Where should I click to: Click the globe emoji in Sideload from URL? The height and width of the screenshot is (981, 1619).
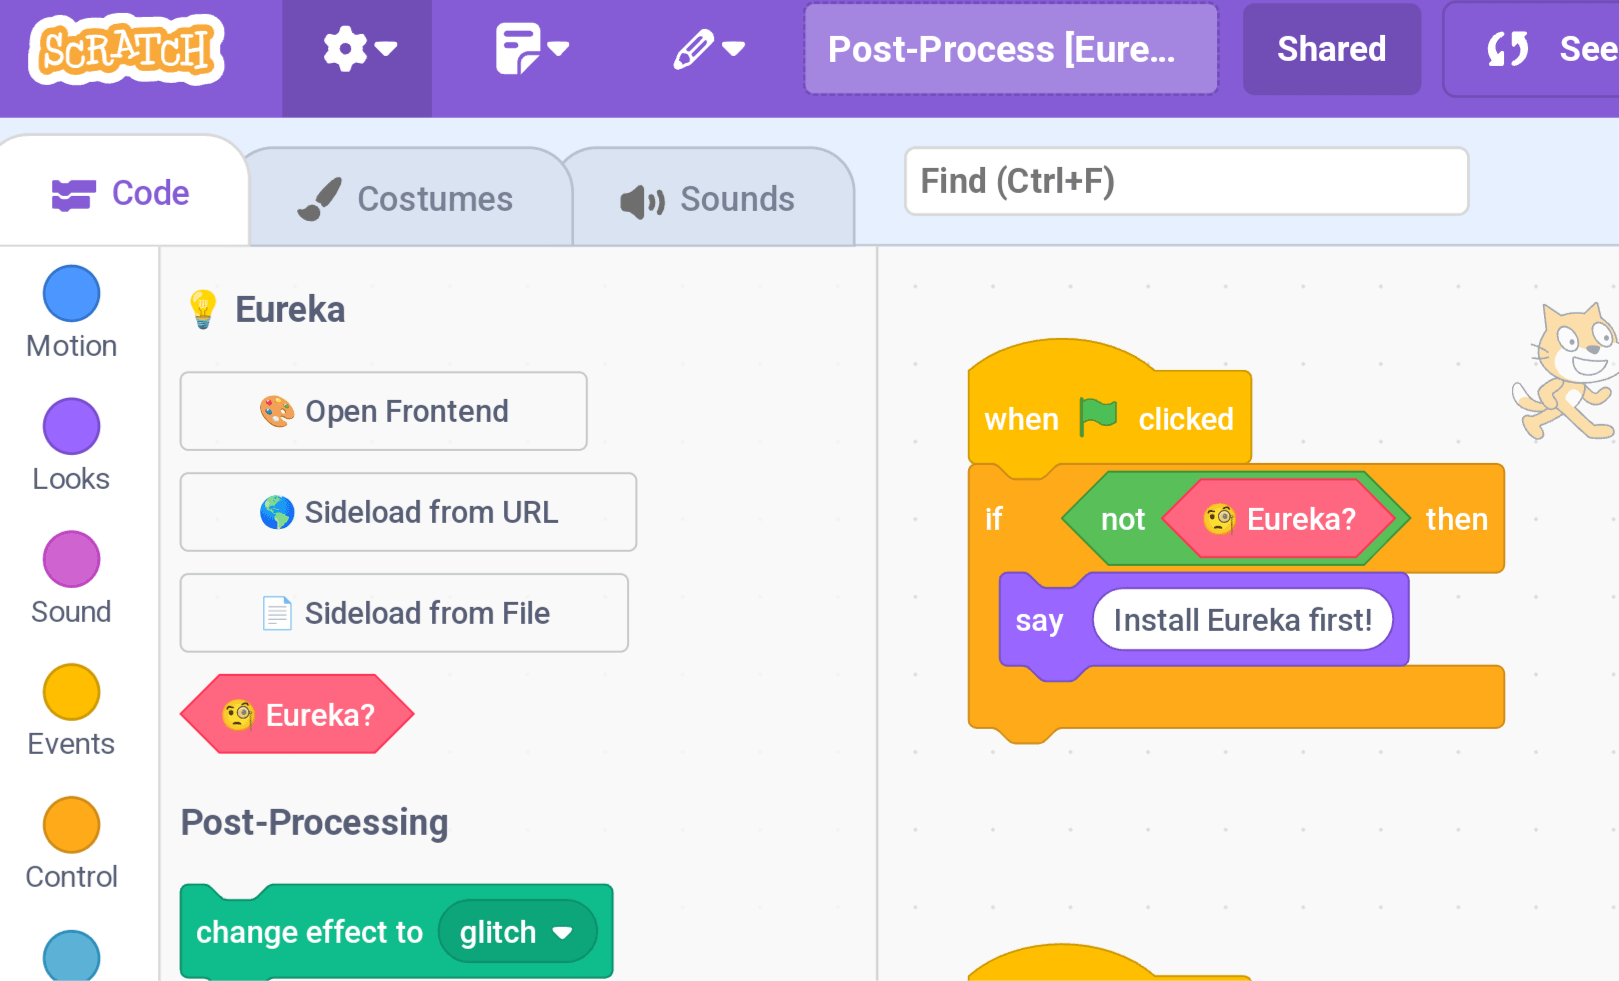tap(277, 512)
